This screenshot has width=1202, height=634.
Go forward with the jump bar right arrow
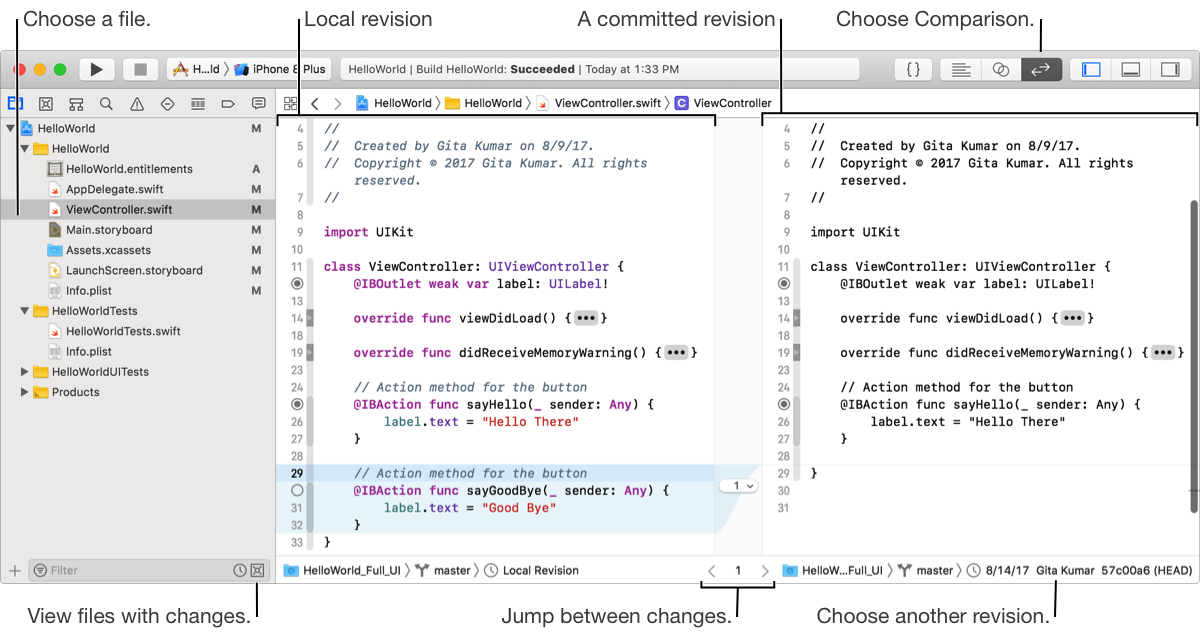pos(338,103)
